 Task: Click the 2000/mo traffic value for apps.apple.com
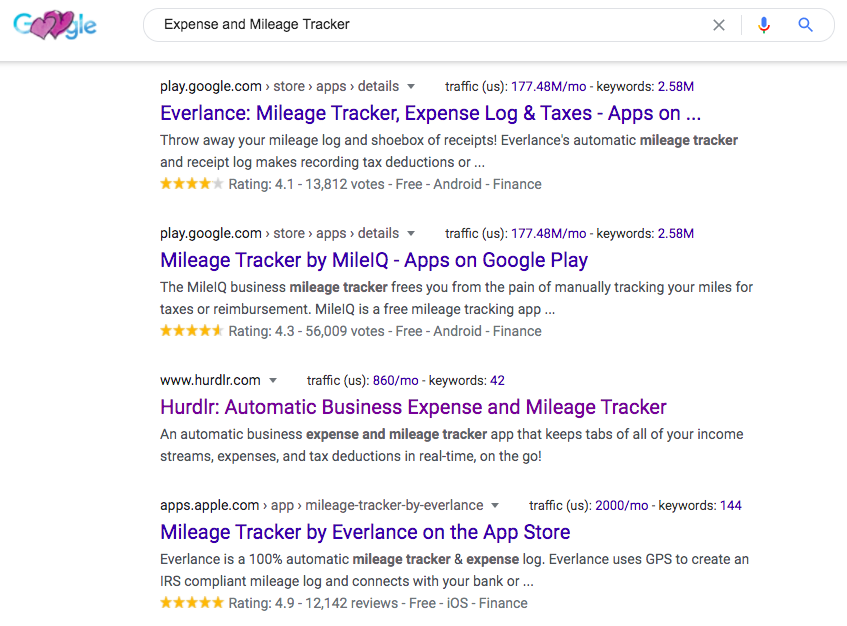[621, 506]
